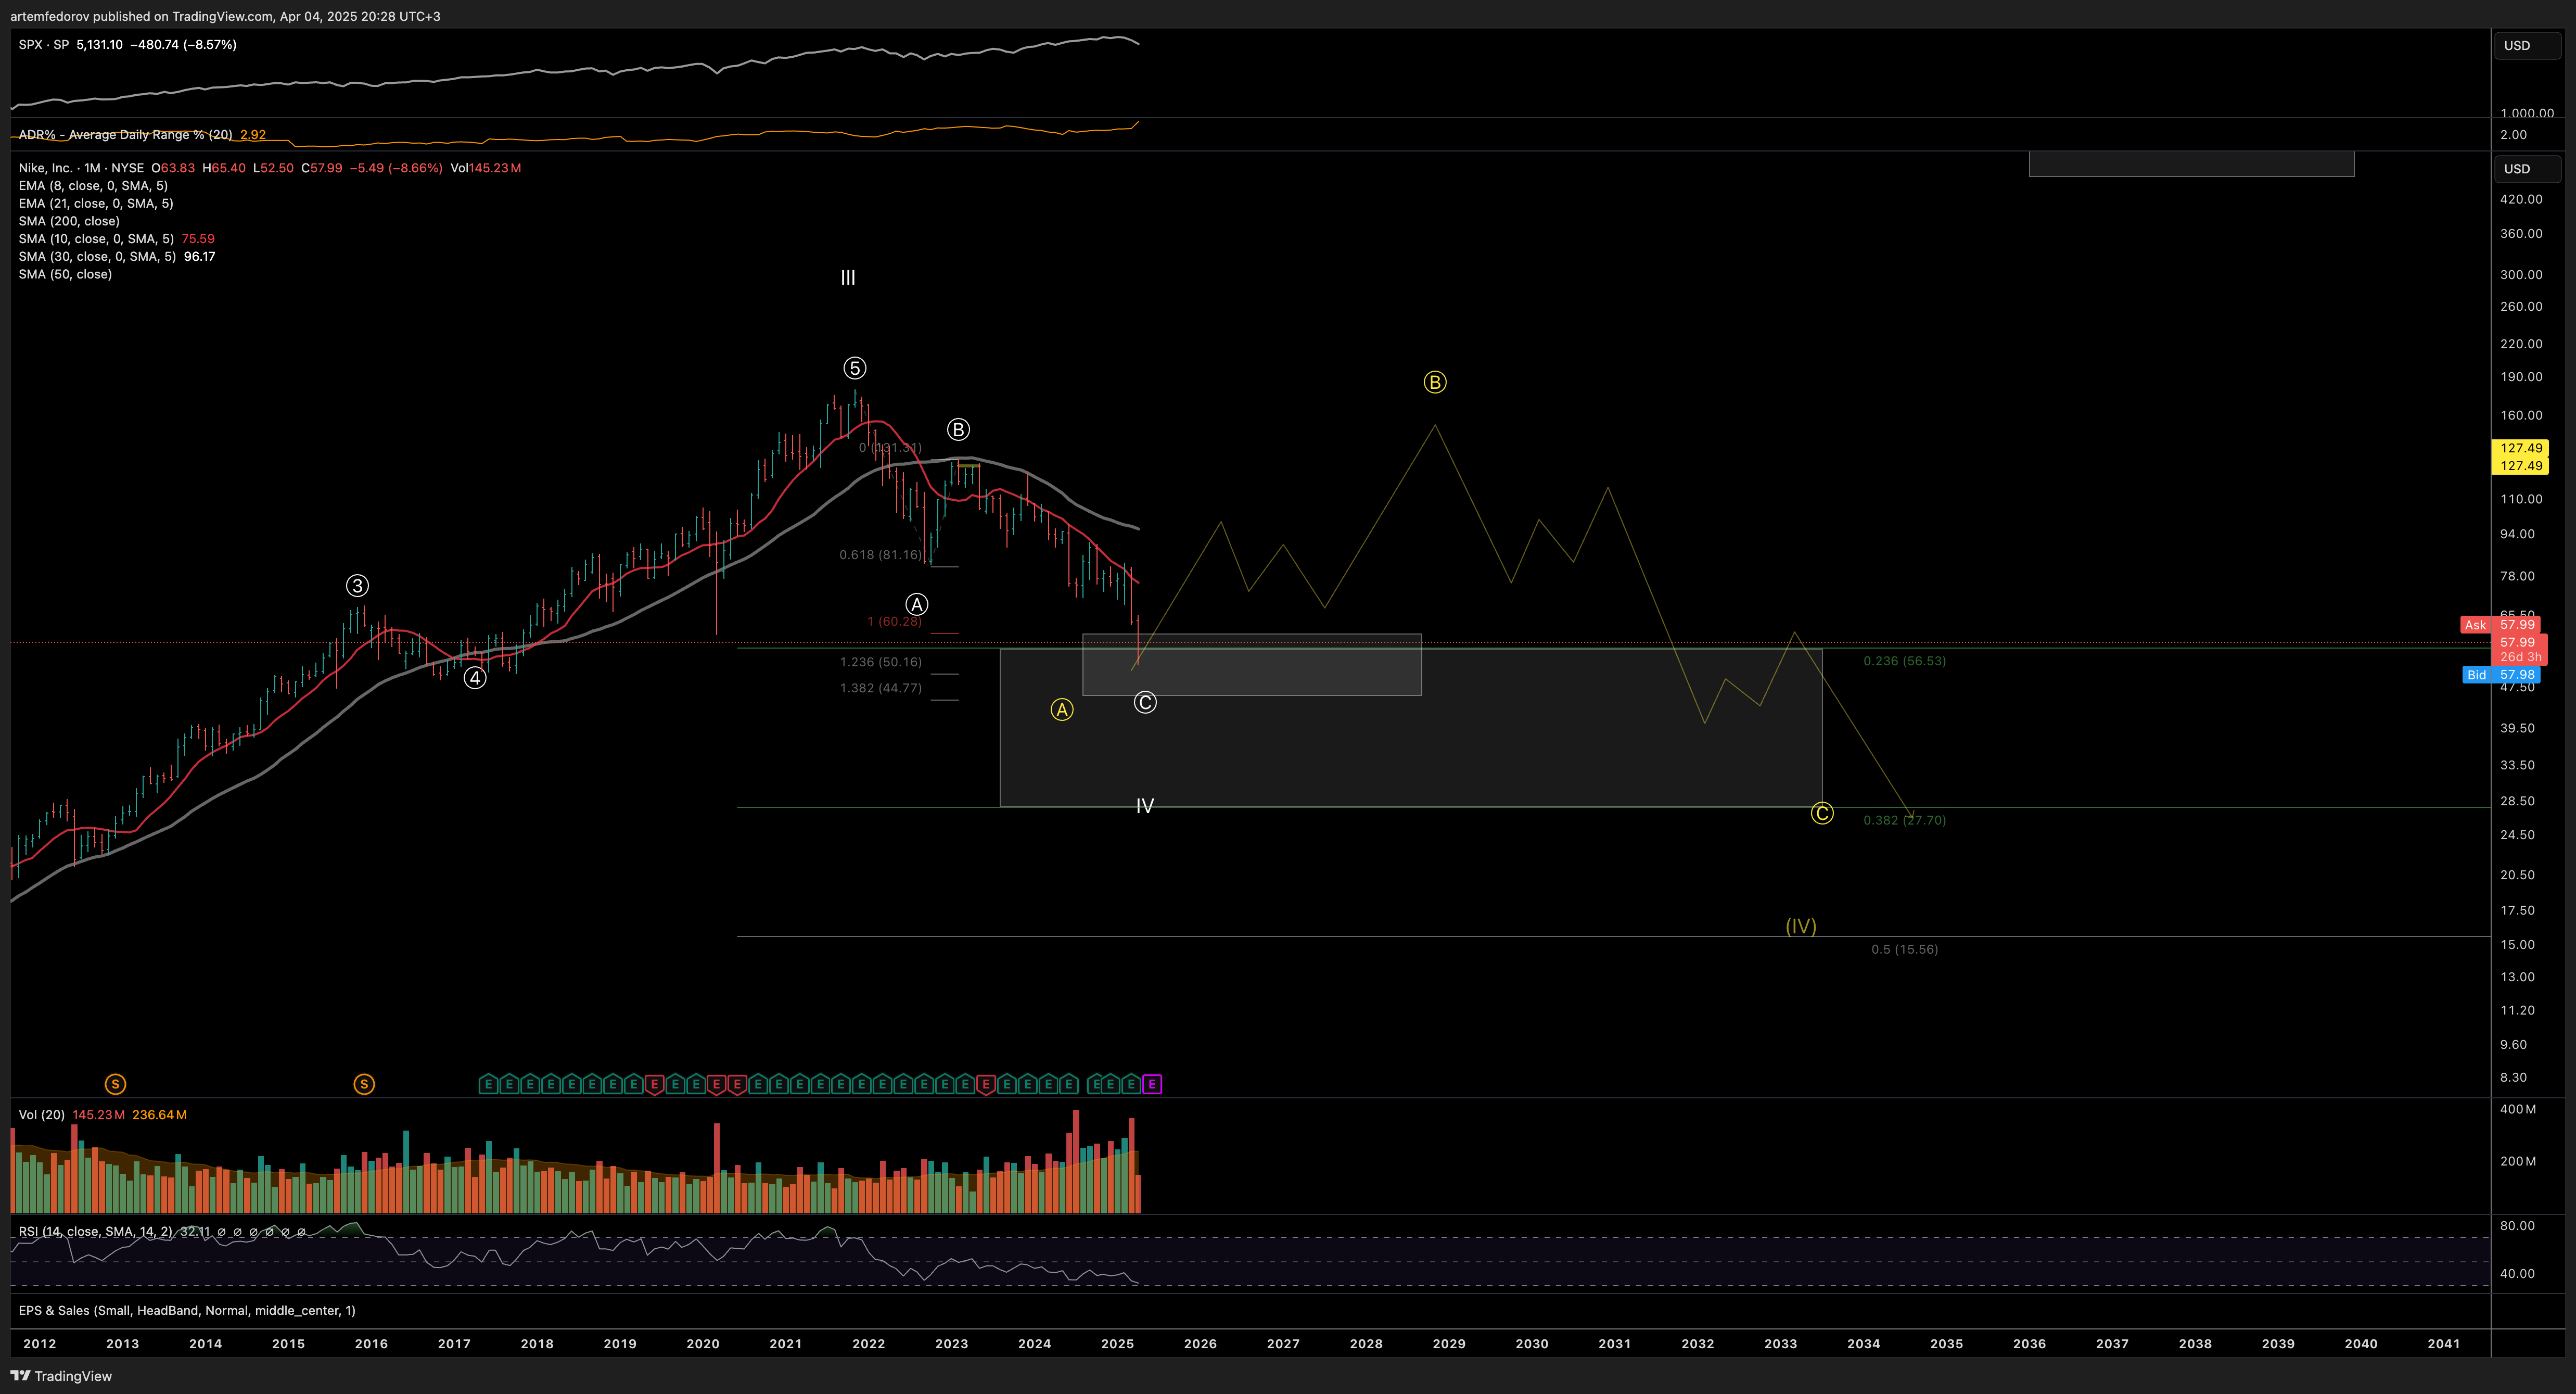The height and width of the screenshot is (1394, 2576).
Task: Click the 236.64 M volume average value
Action: pos(159,1115)
